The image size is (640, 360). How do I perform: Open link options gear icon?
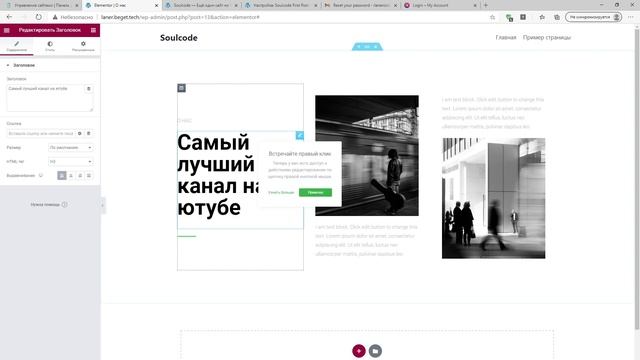pyautogui.click(x=80, y=133)
